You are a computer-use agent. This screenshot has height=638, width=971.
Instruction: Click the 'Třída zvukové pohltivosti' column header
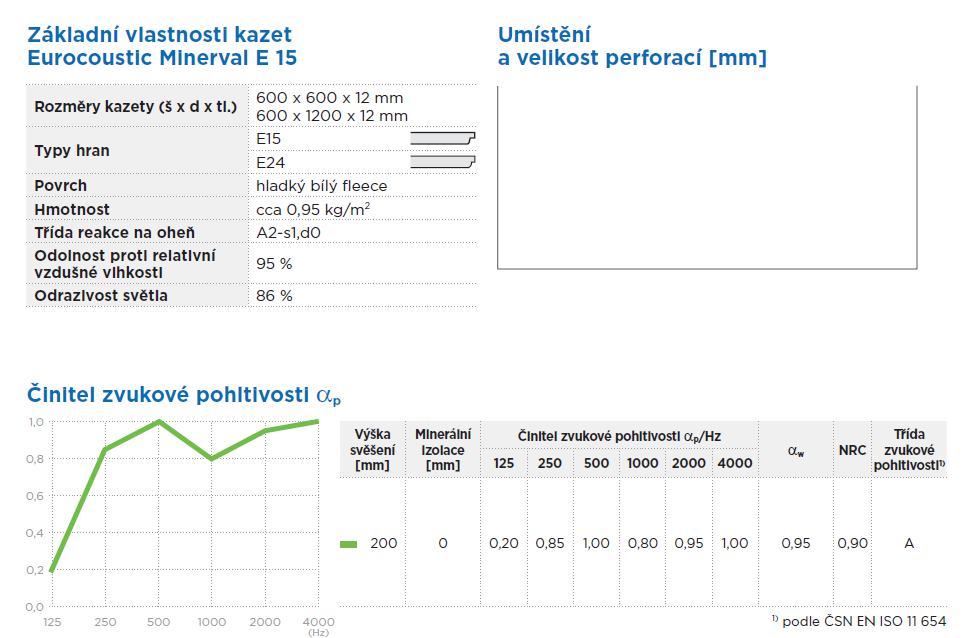909,450
